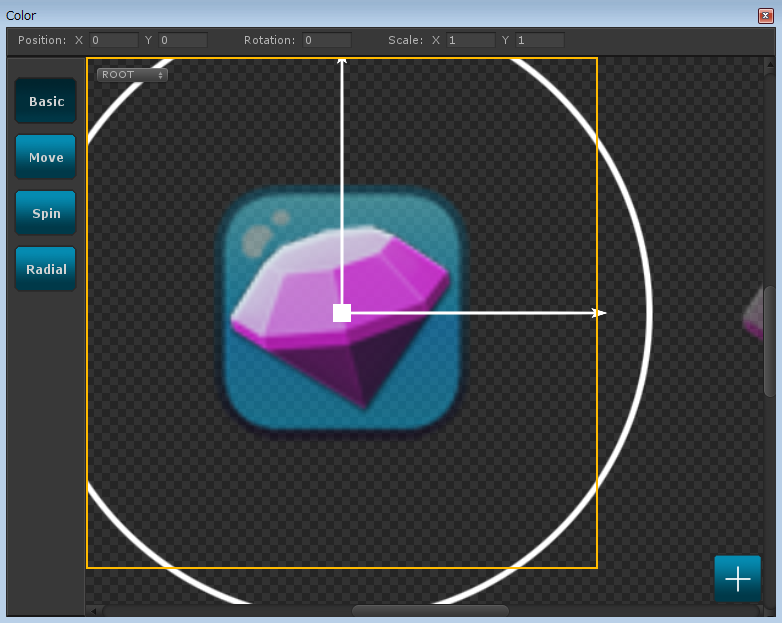Click the Rotation input field

(327, 40)
